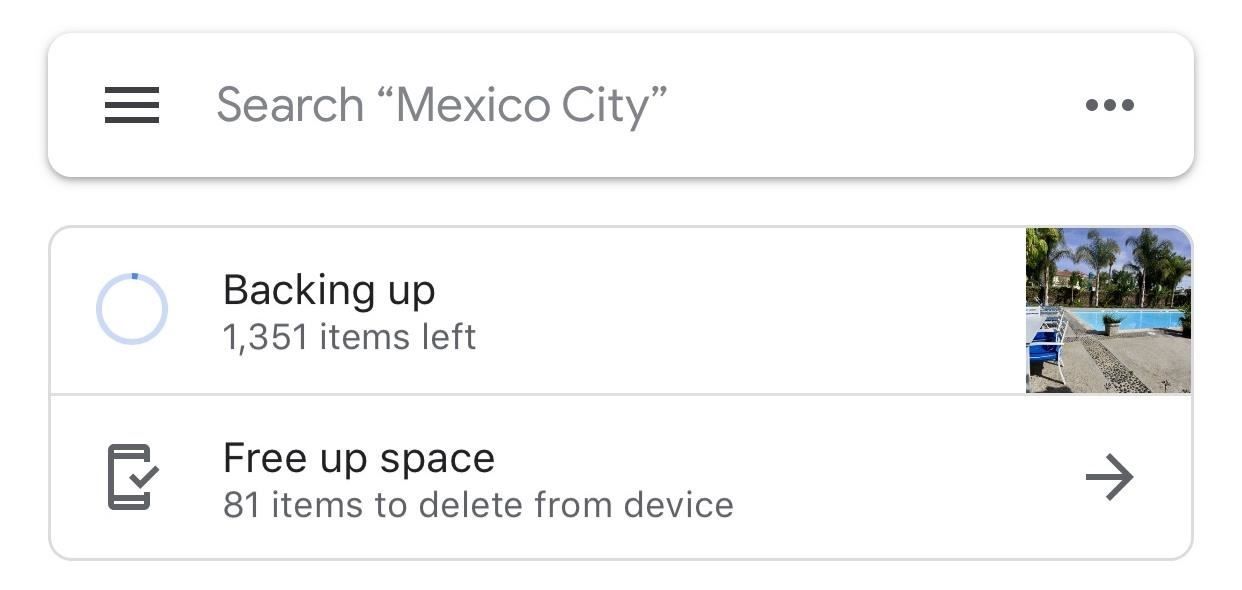Click the circular backup progress indicator
1242x590 pixels.
point(132,310)
